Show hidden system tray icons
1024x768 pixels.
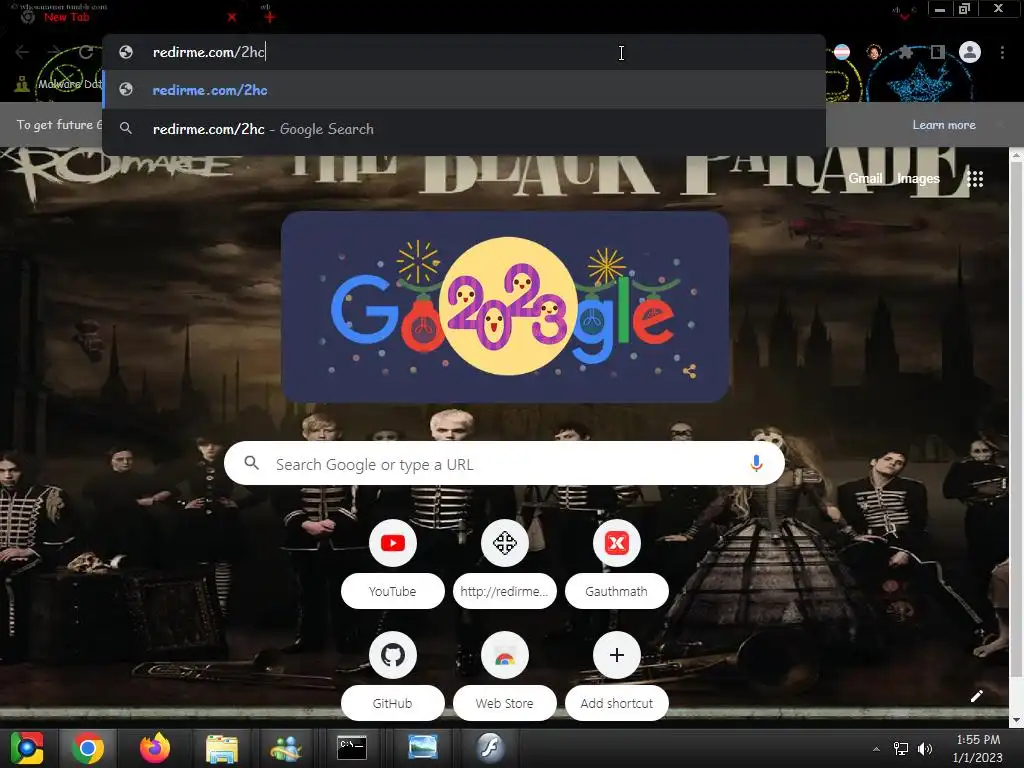pyautogui.click(x=876, y=749)
